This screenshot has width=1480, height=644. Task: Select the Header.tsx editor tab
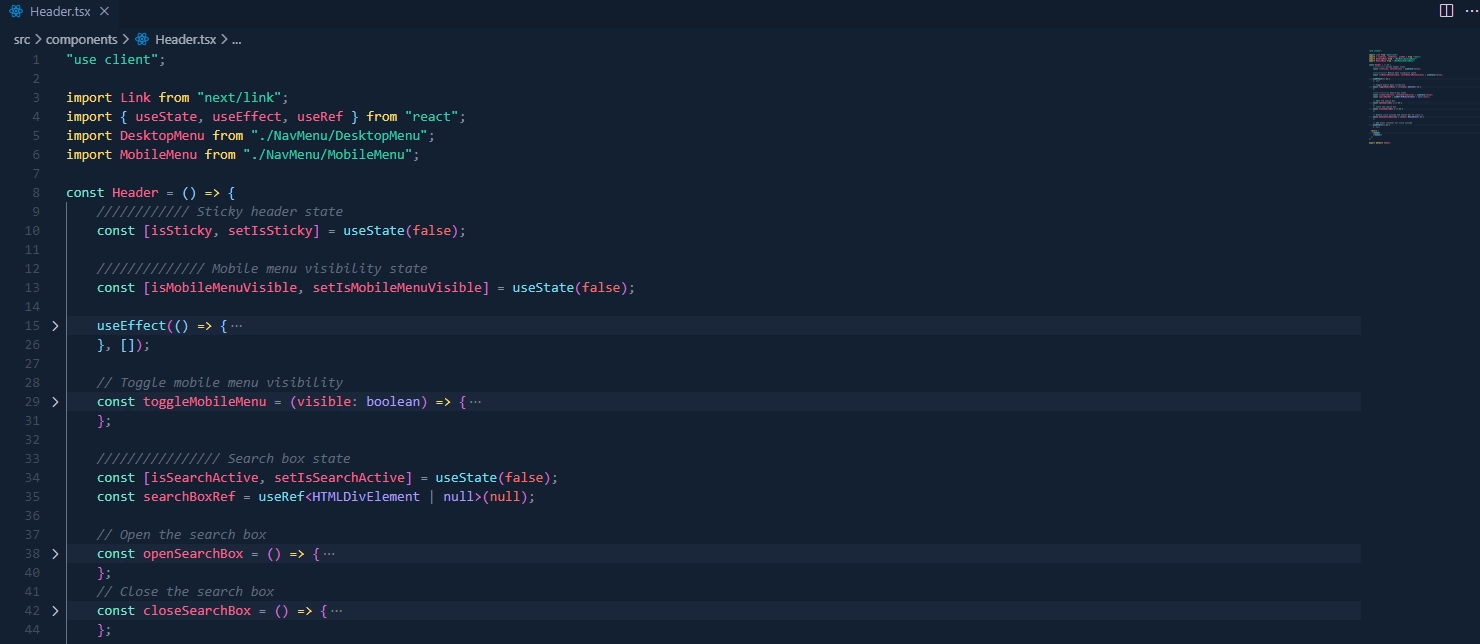coord(61,11)
